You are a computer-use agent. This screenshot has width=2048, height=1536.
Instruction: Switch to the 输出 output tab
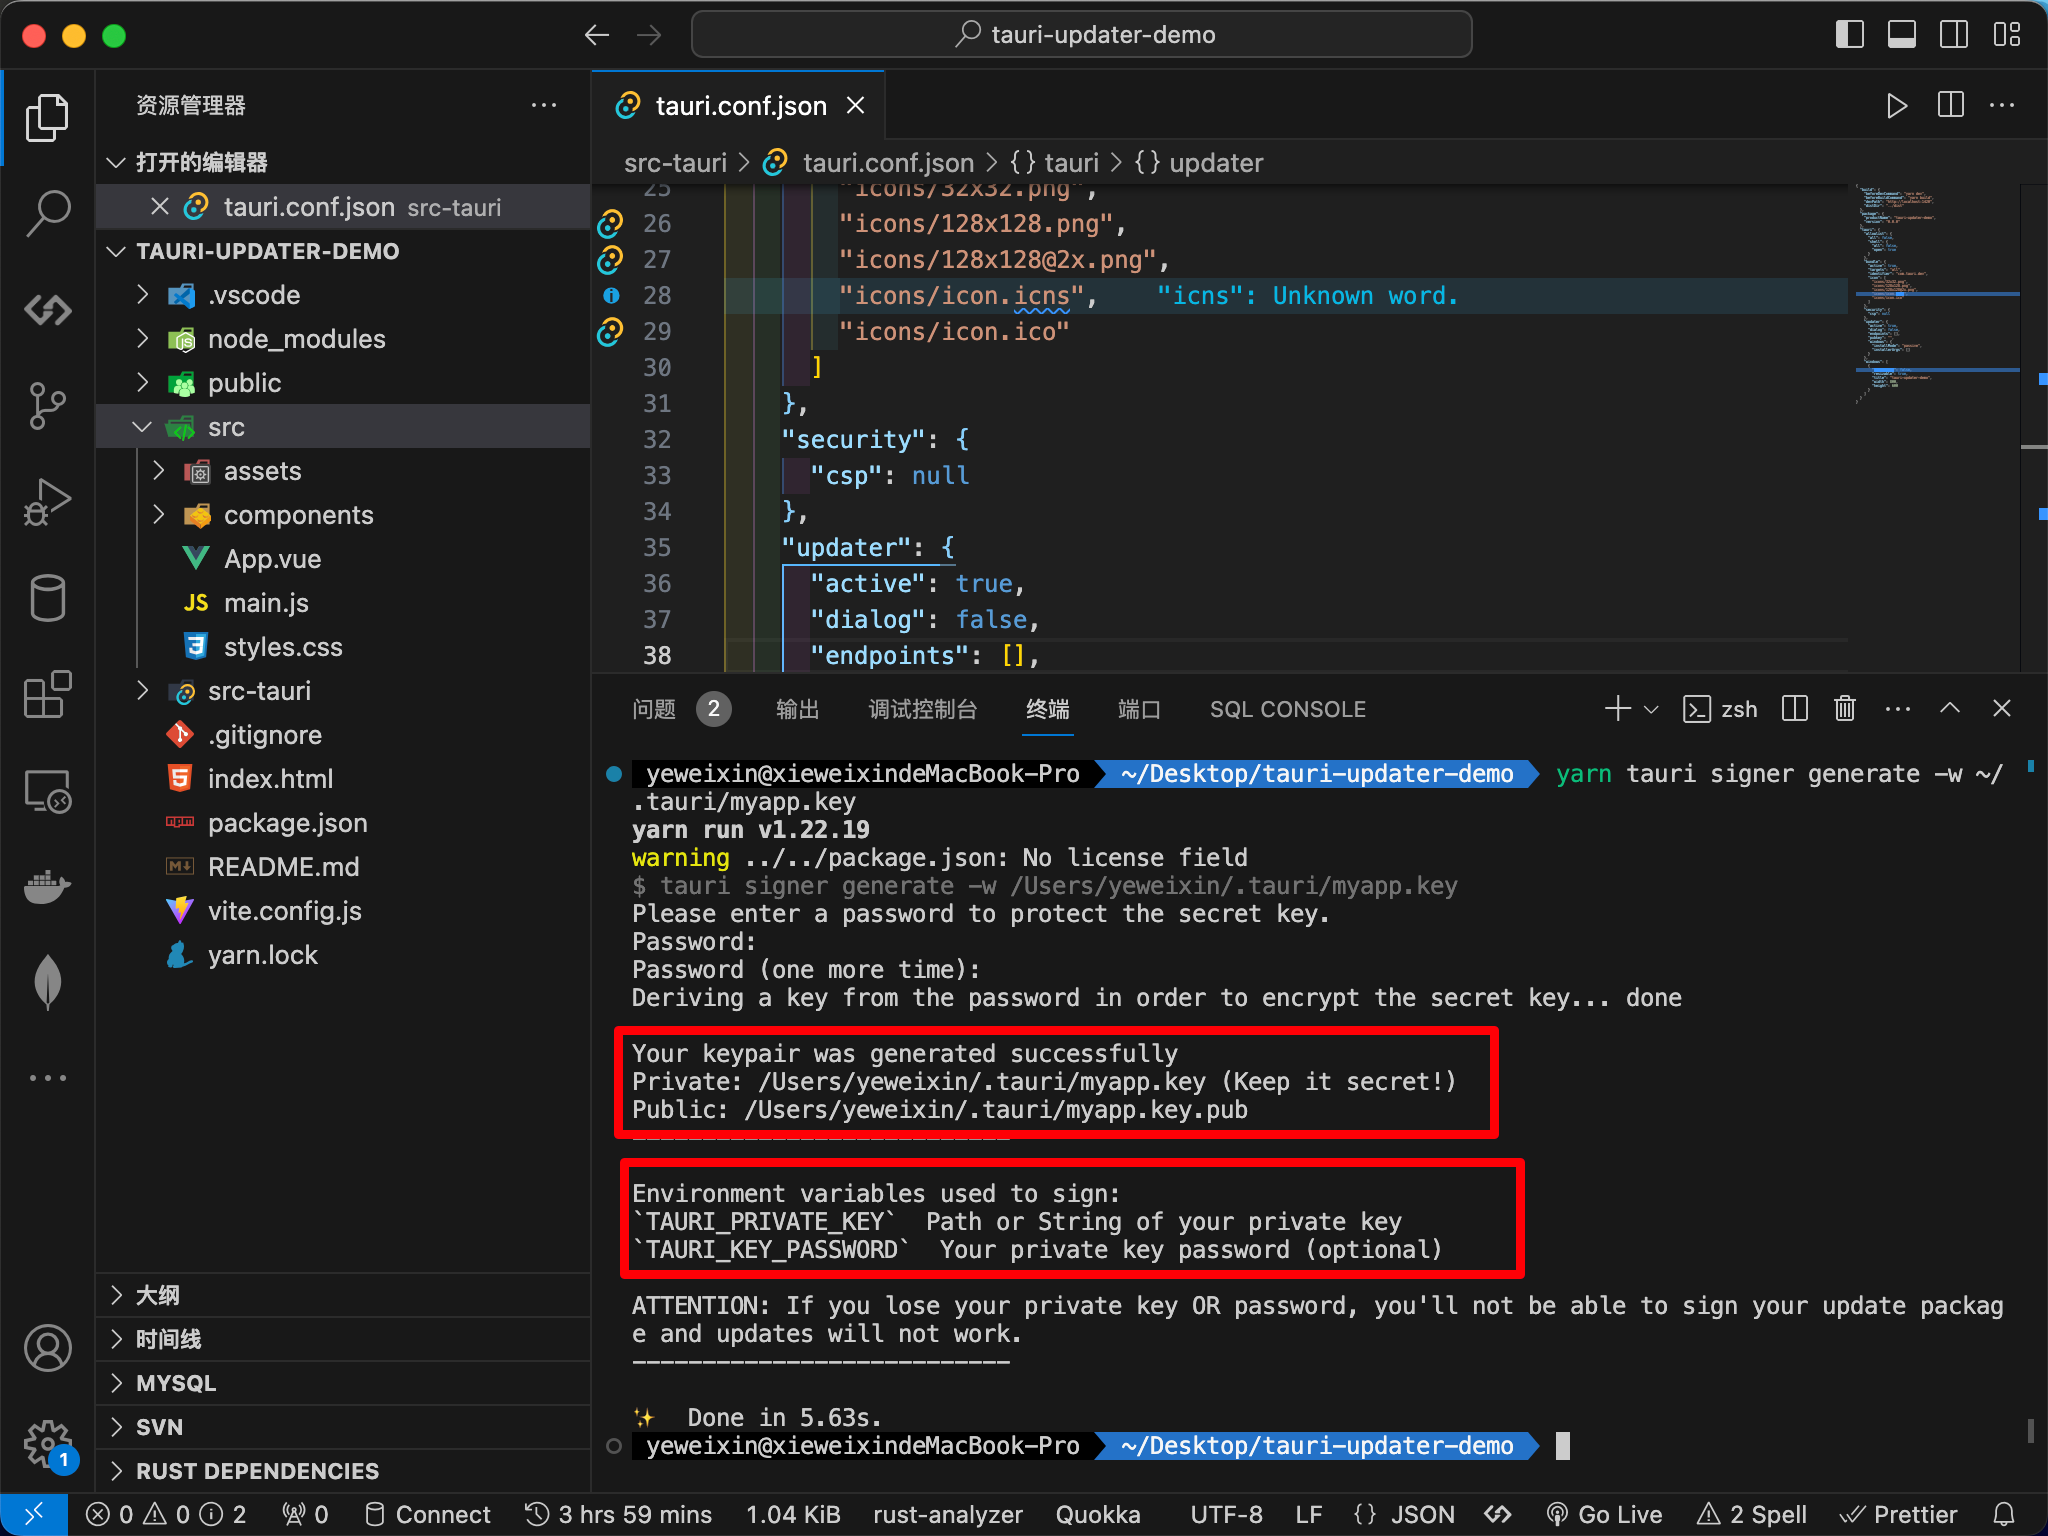pos(797,709)
